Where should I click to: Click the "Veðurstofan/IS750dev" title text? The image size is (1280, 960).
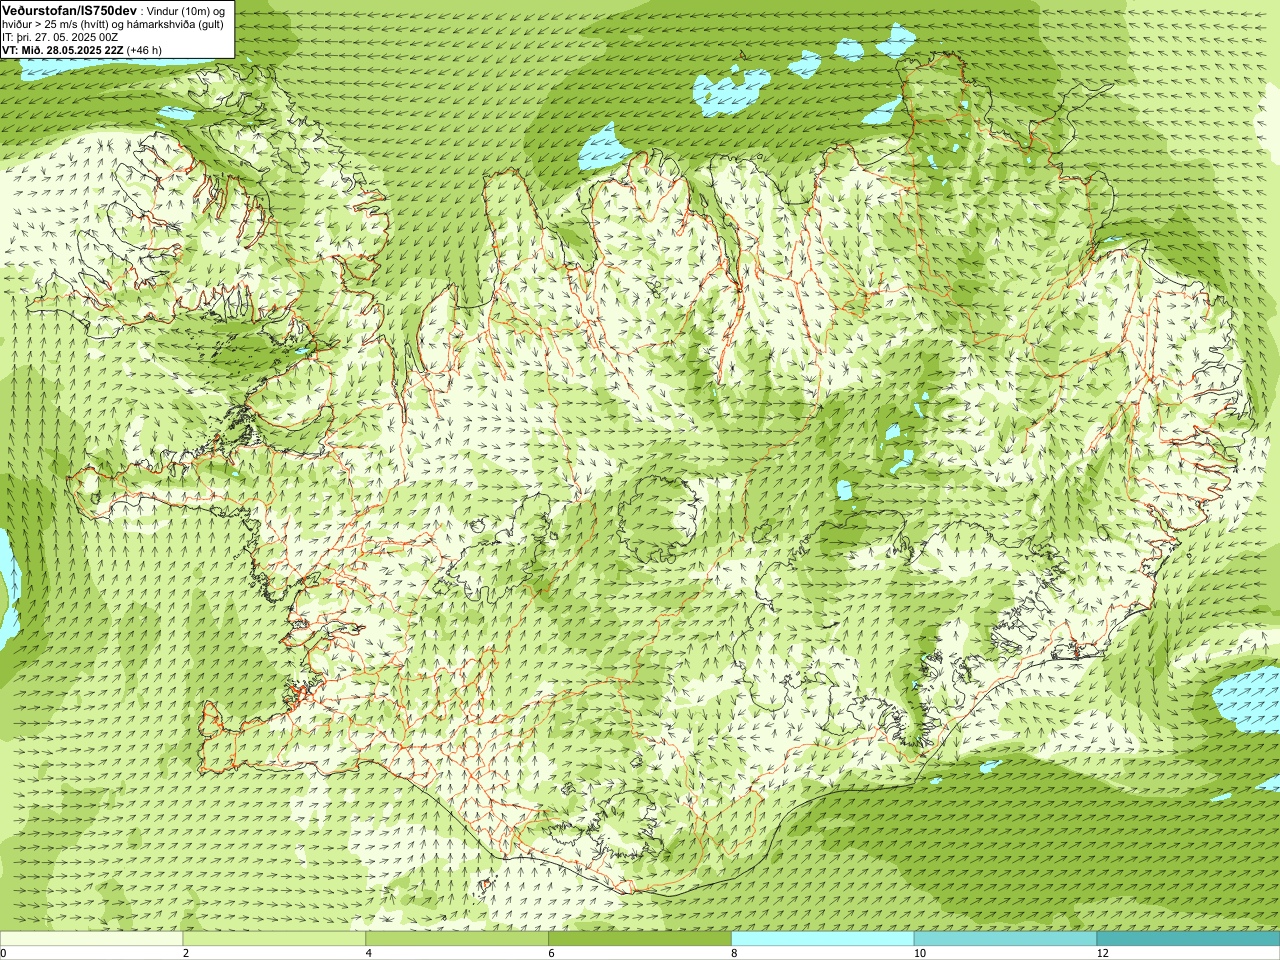70,9
